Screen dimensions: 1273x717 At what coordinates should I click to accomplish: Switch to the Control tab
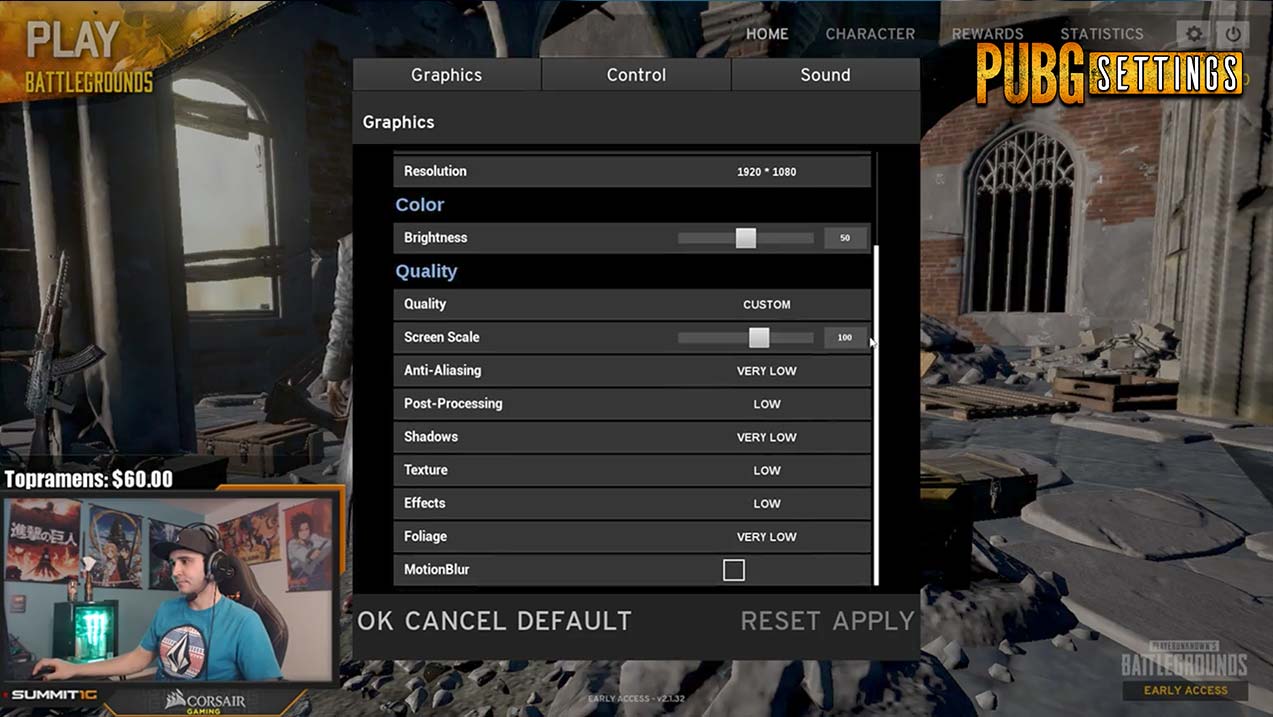point(636,75)
